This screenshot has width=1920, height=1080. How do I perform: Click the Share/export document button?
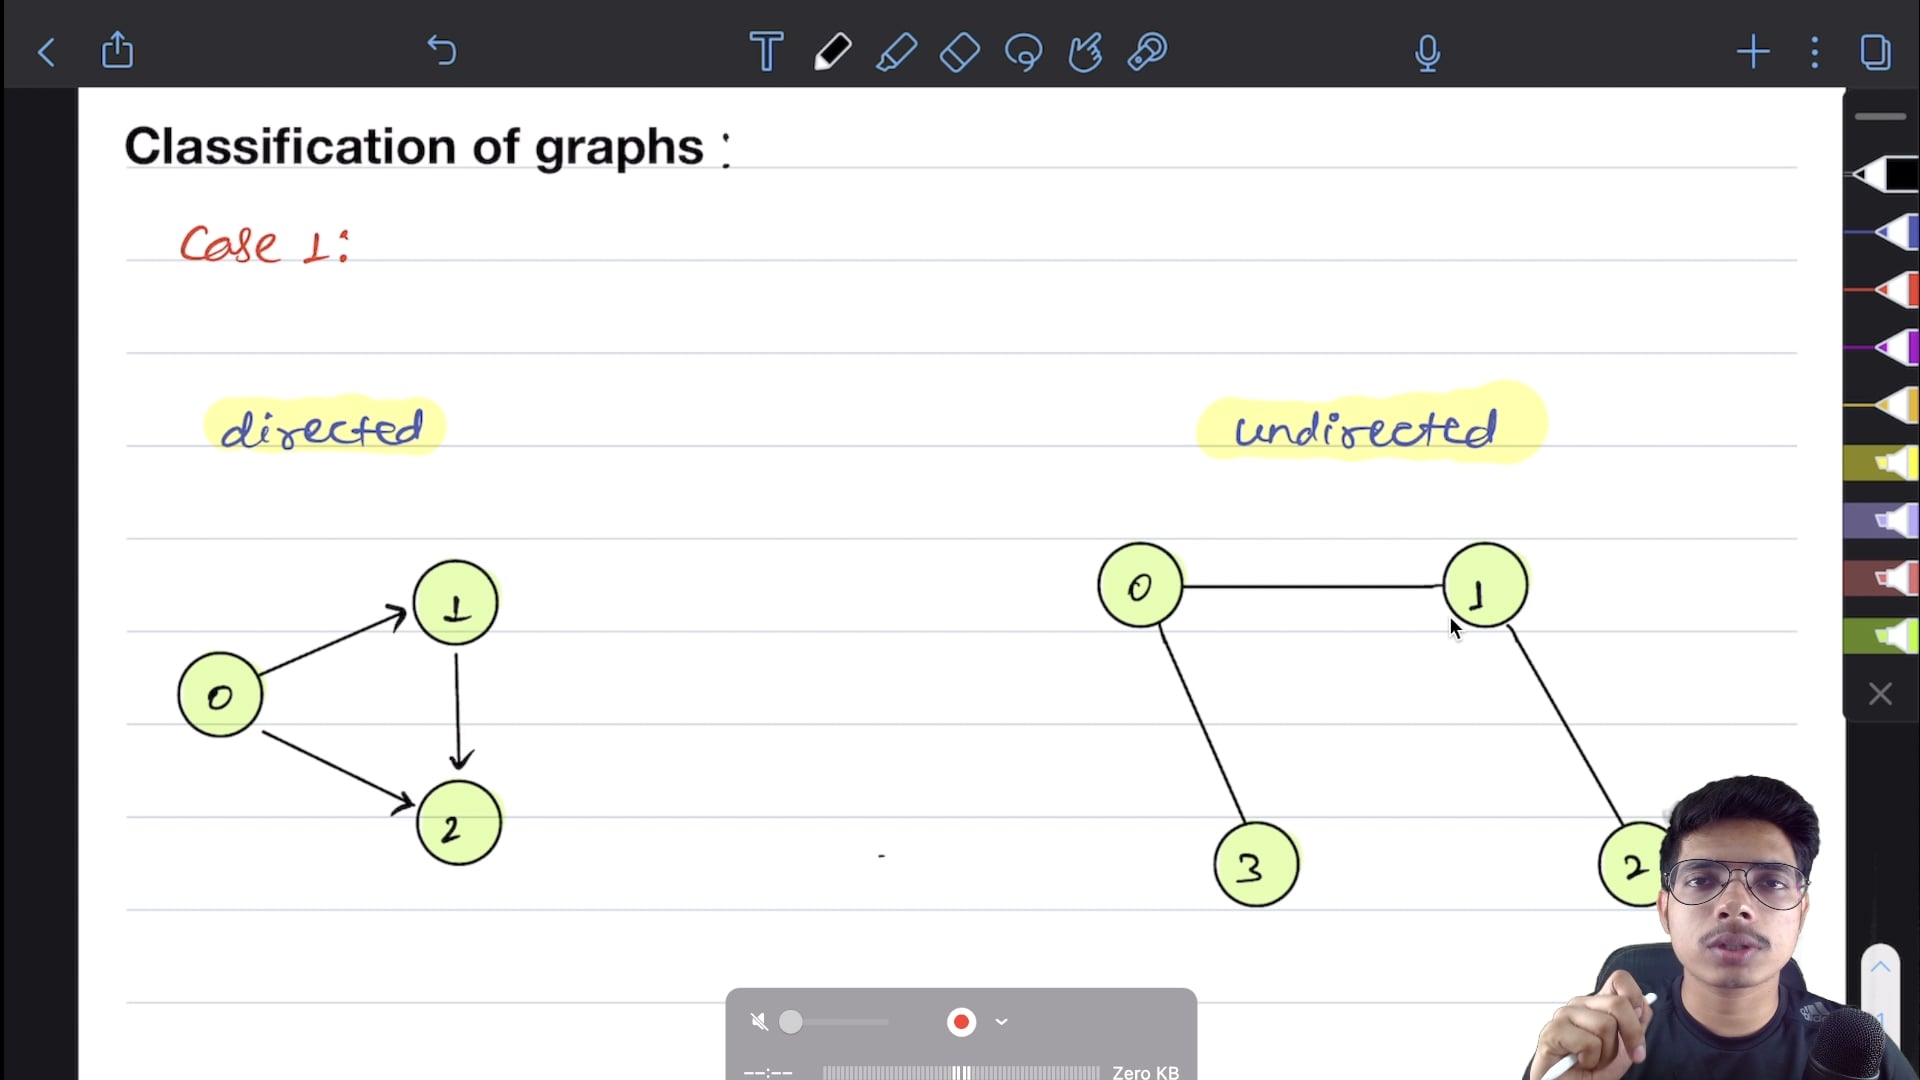[x=117, y=50]
